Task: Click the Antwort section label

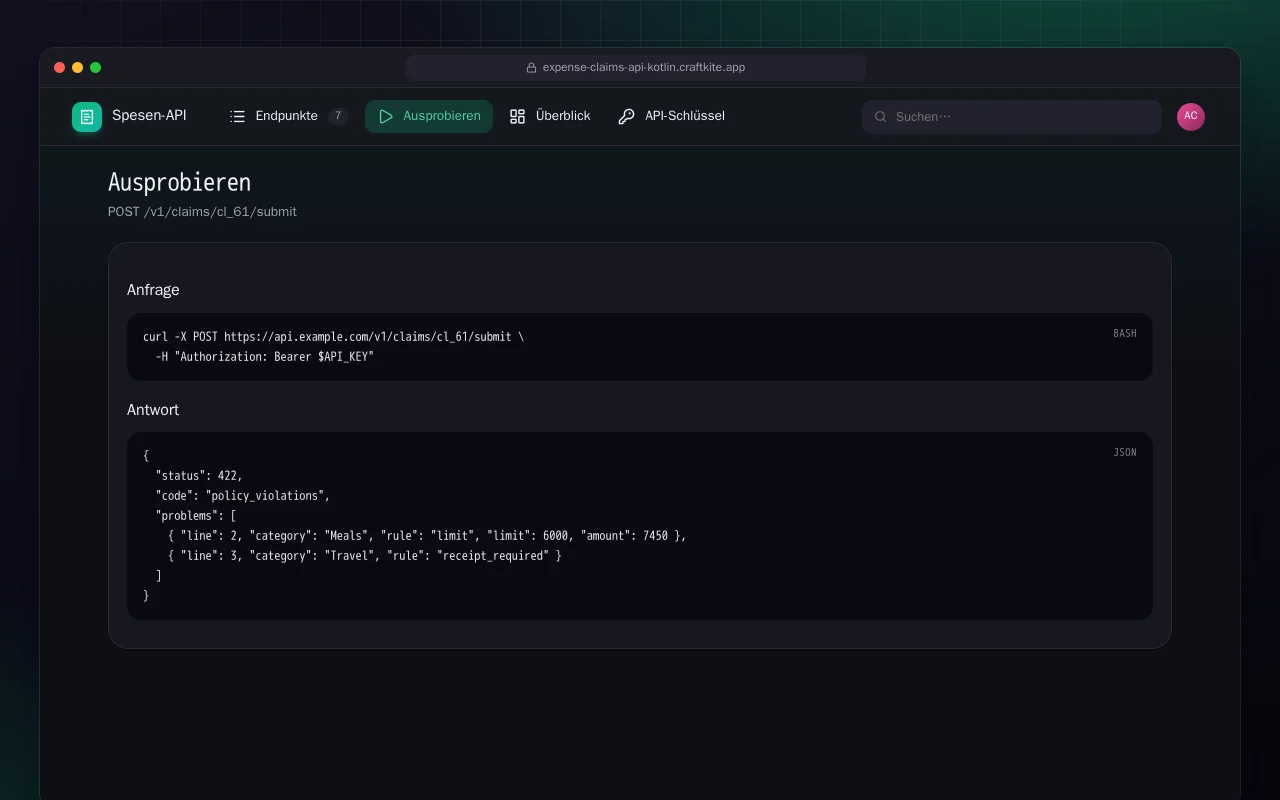Action: 153,410
